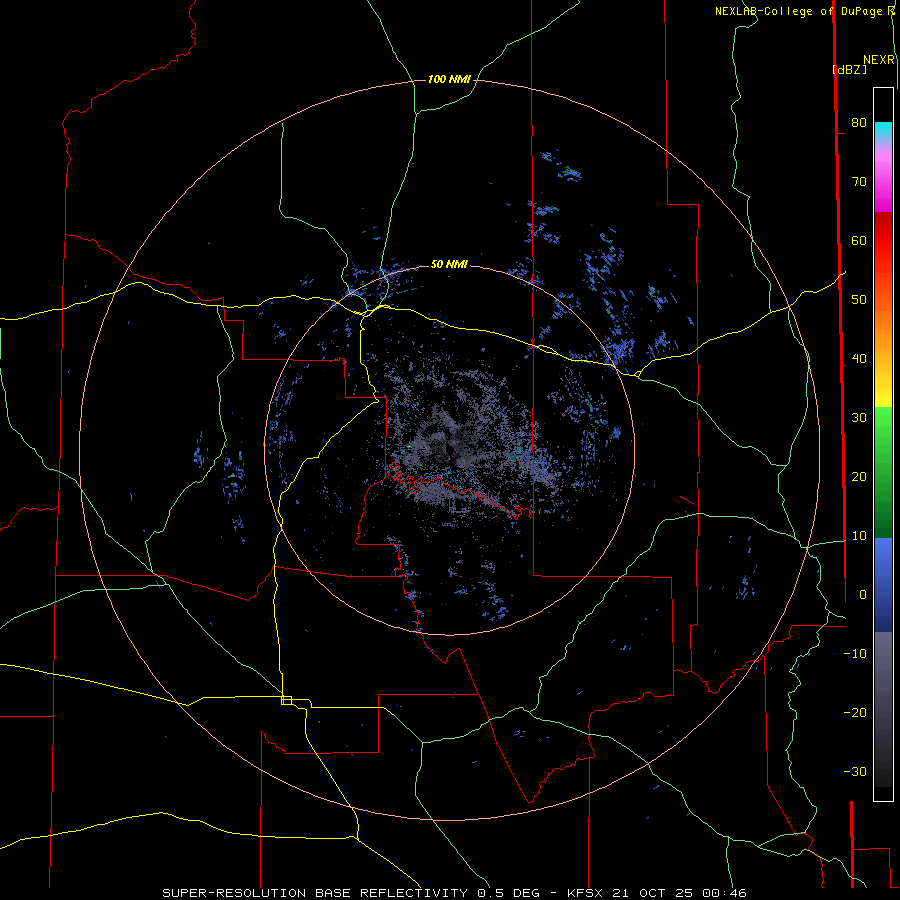Click the 80 dBZ scale value

tap(859, 122)
